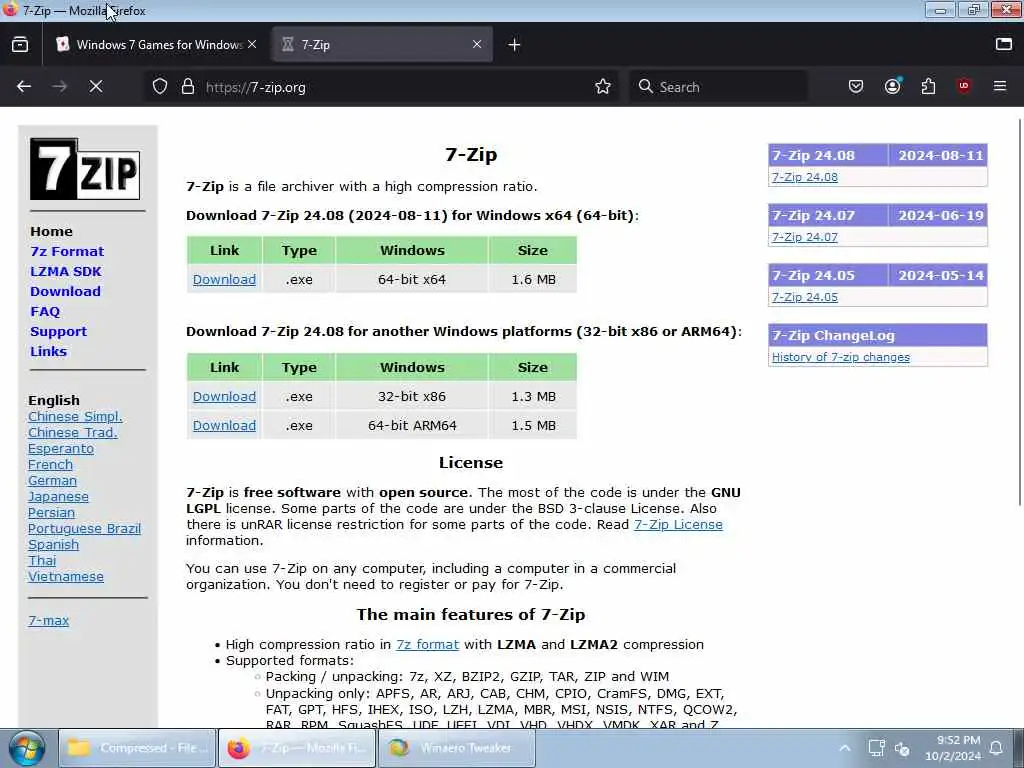Switch language to Vietnamese
The width and height of the screenshot is (1024, 768).
65,577
